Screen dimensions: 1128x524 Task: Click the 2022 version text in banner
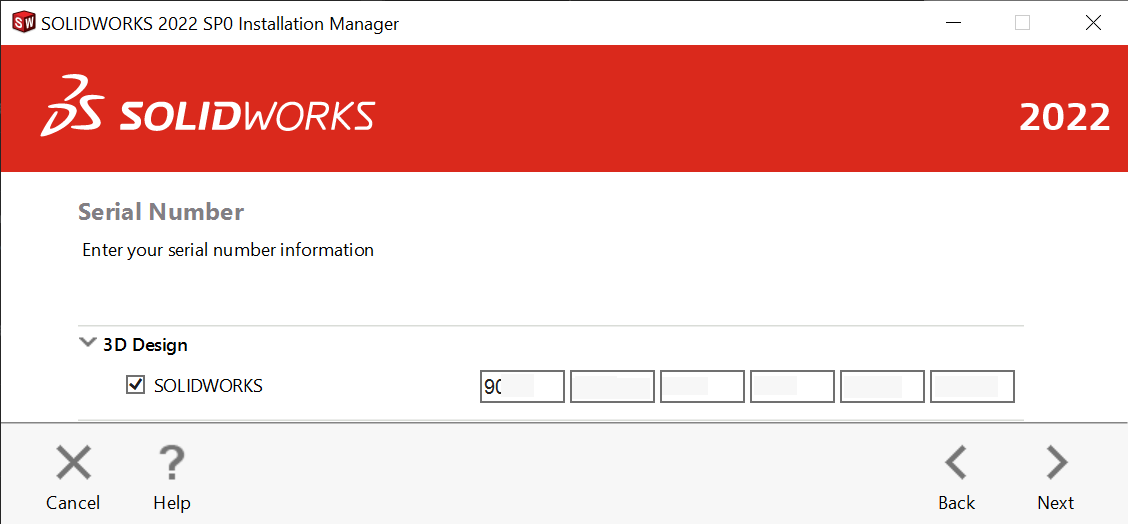tap(1065, 117)
